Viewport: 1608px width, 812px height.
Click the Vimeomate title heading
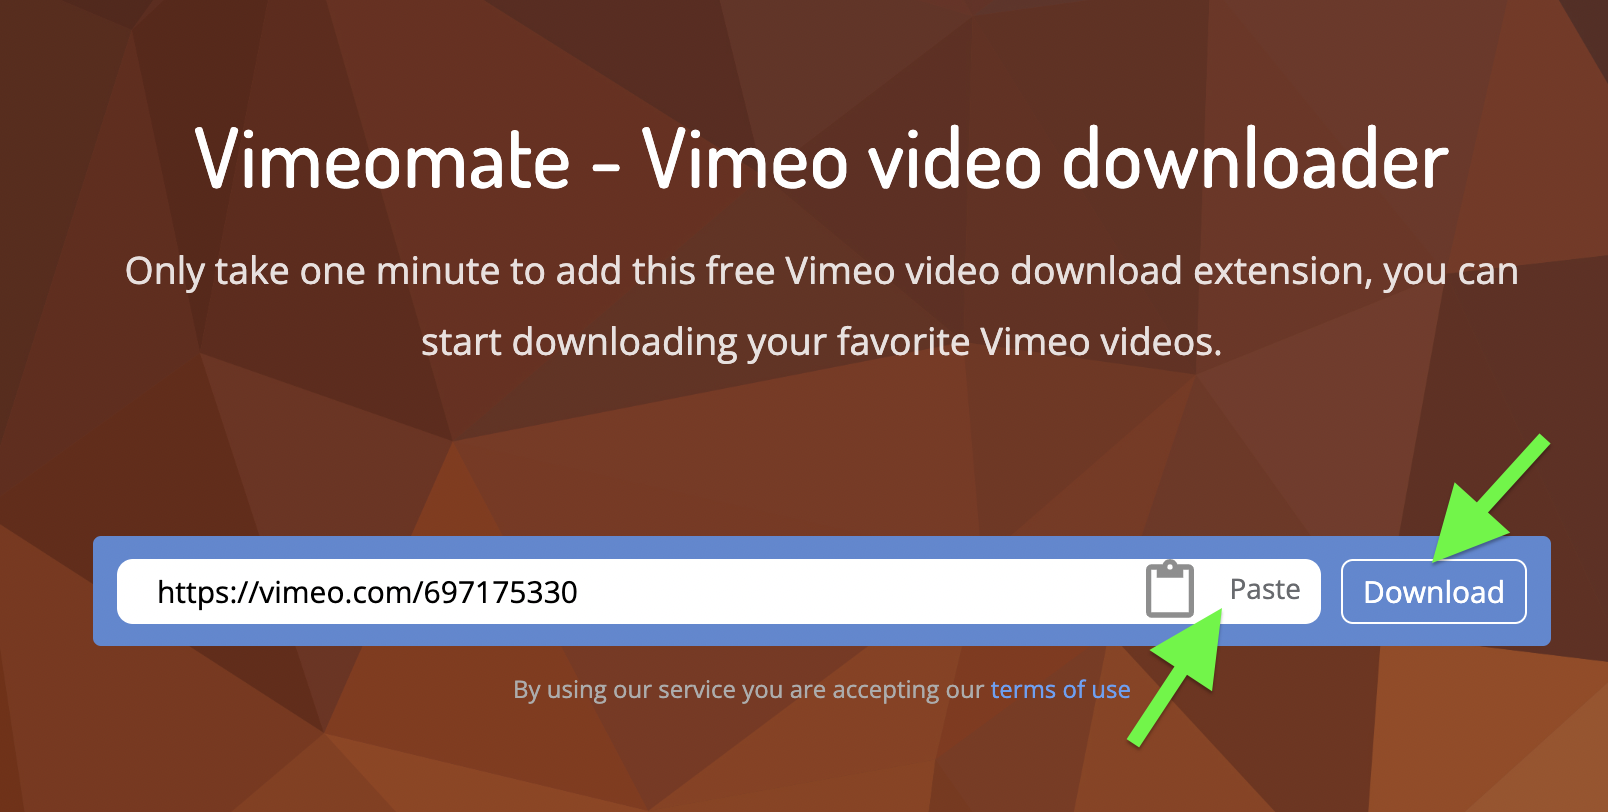click(x=383, y=159)
